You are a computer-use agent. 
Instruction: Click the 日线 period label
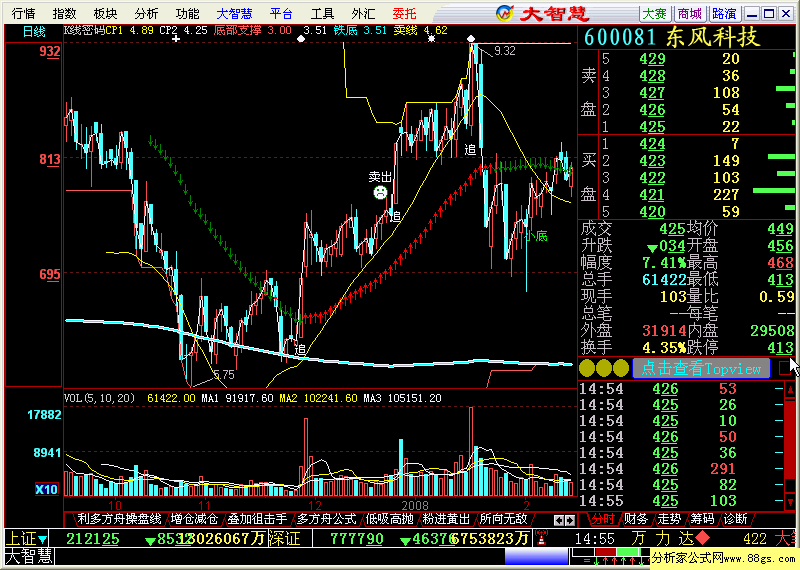(34, 32)
